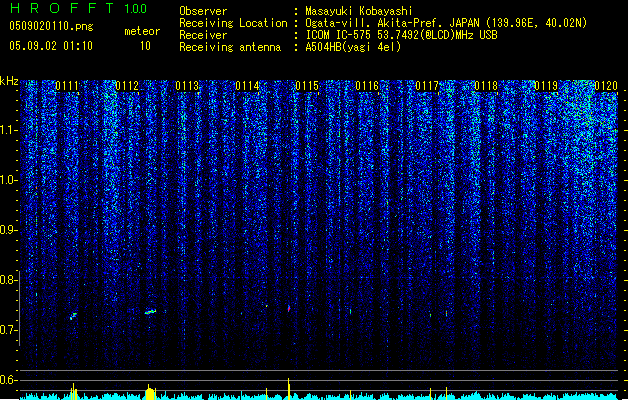Viewport: 629px width, 400px height.
Task: Click the 0.6 kHz frequency label
Action: click(x=9, y=380)
